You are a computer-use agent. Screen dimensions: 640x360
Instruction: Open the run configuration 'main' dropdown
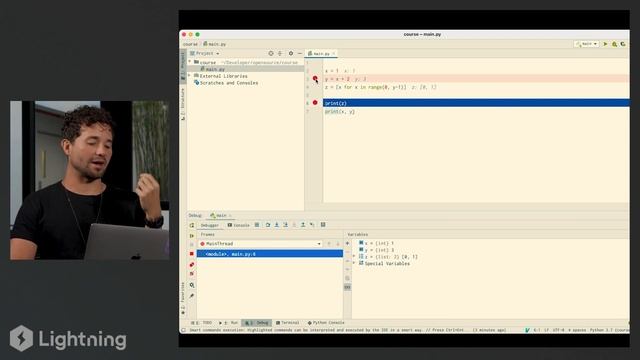click(x=587, y=44)
